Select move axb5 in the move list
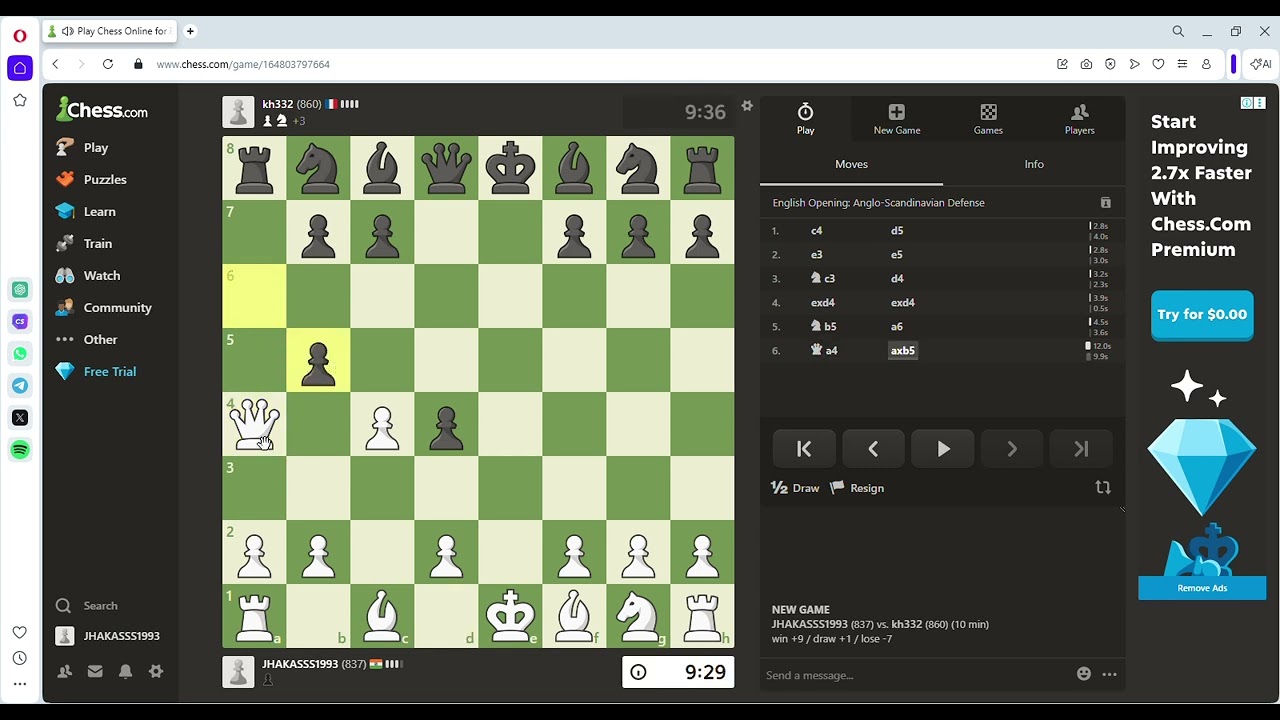 [903, 350]
